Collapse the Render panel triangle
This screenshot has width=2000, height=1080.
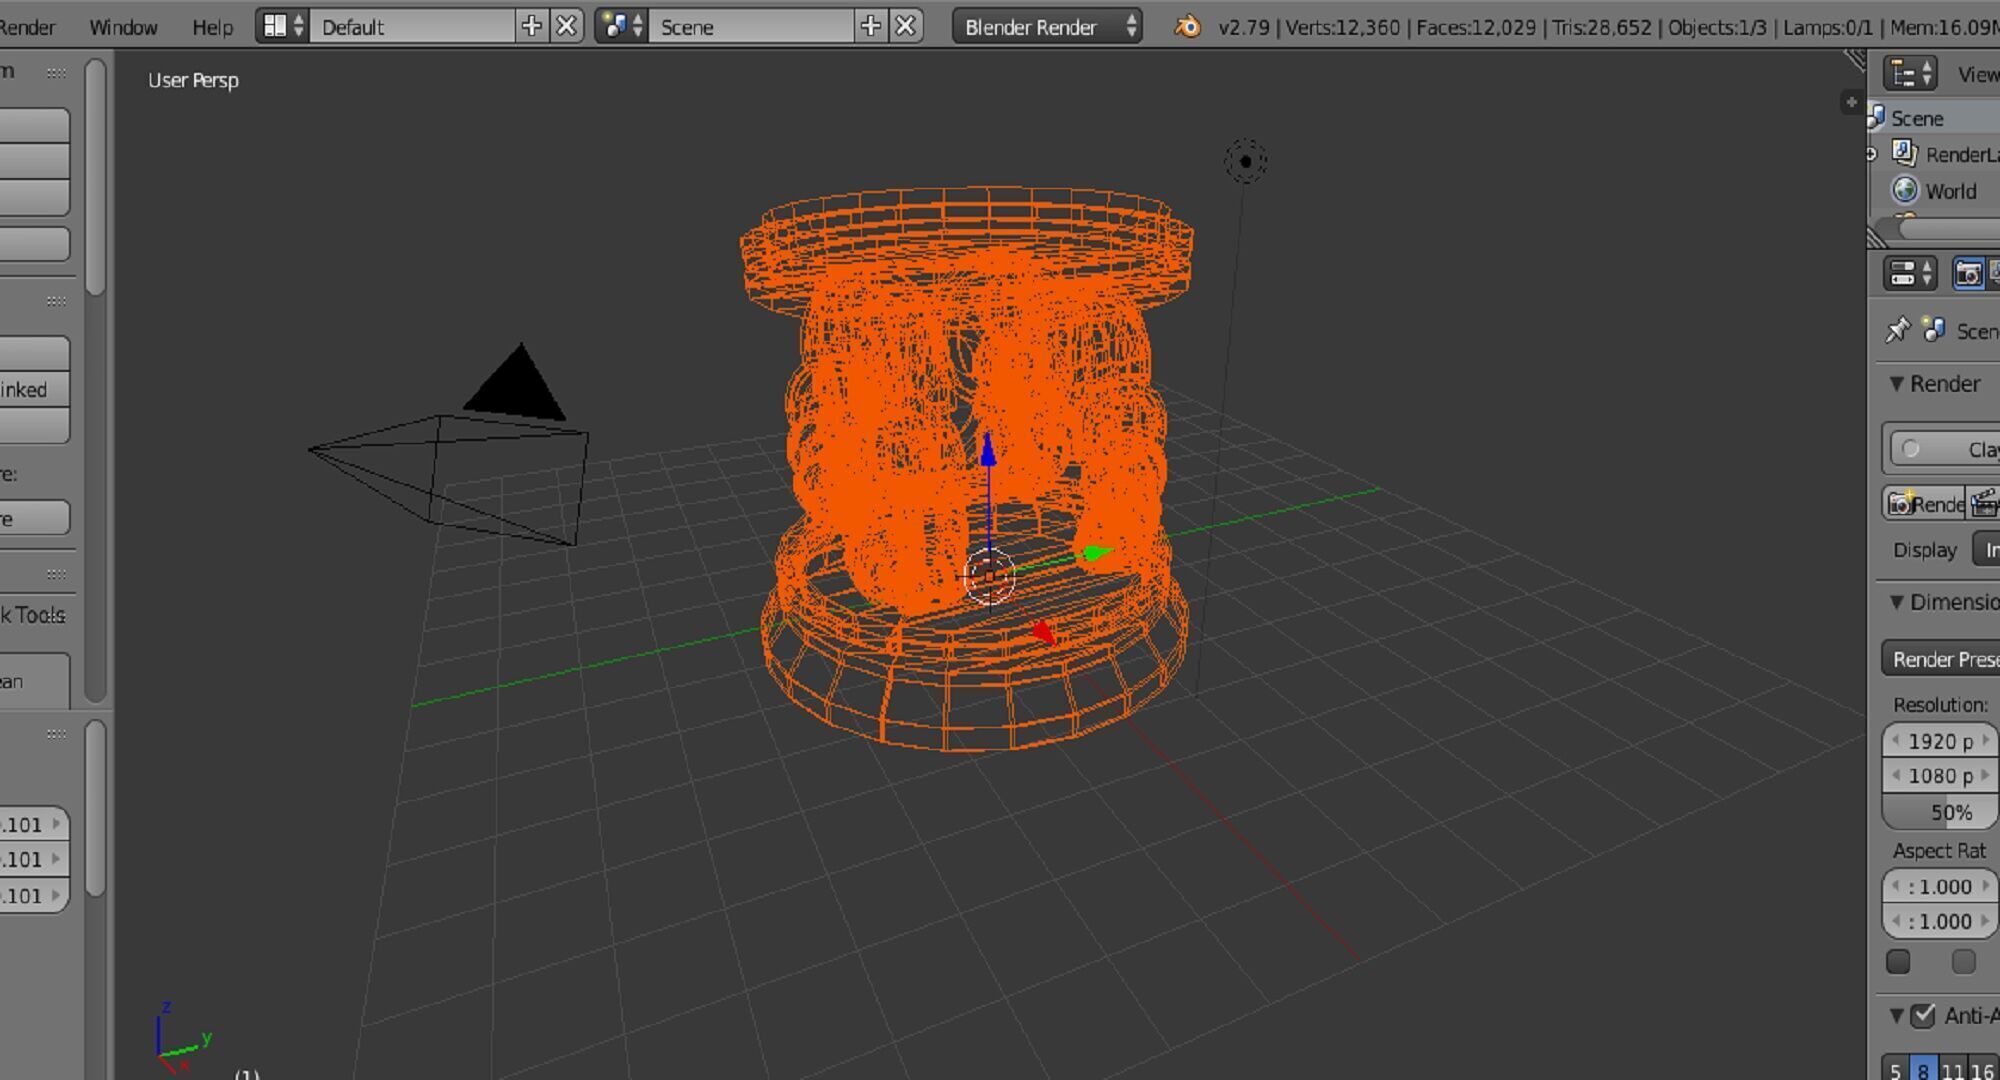[1896, 383]
